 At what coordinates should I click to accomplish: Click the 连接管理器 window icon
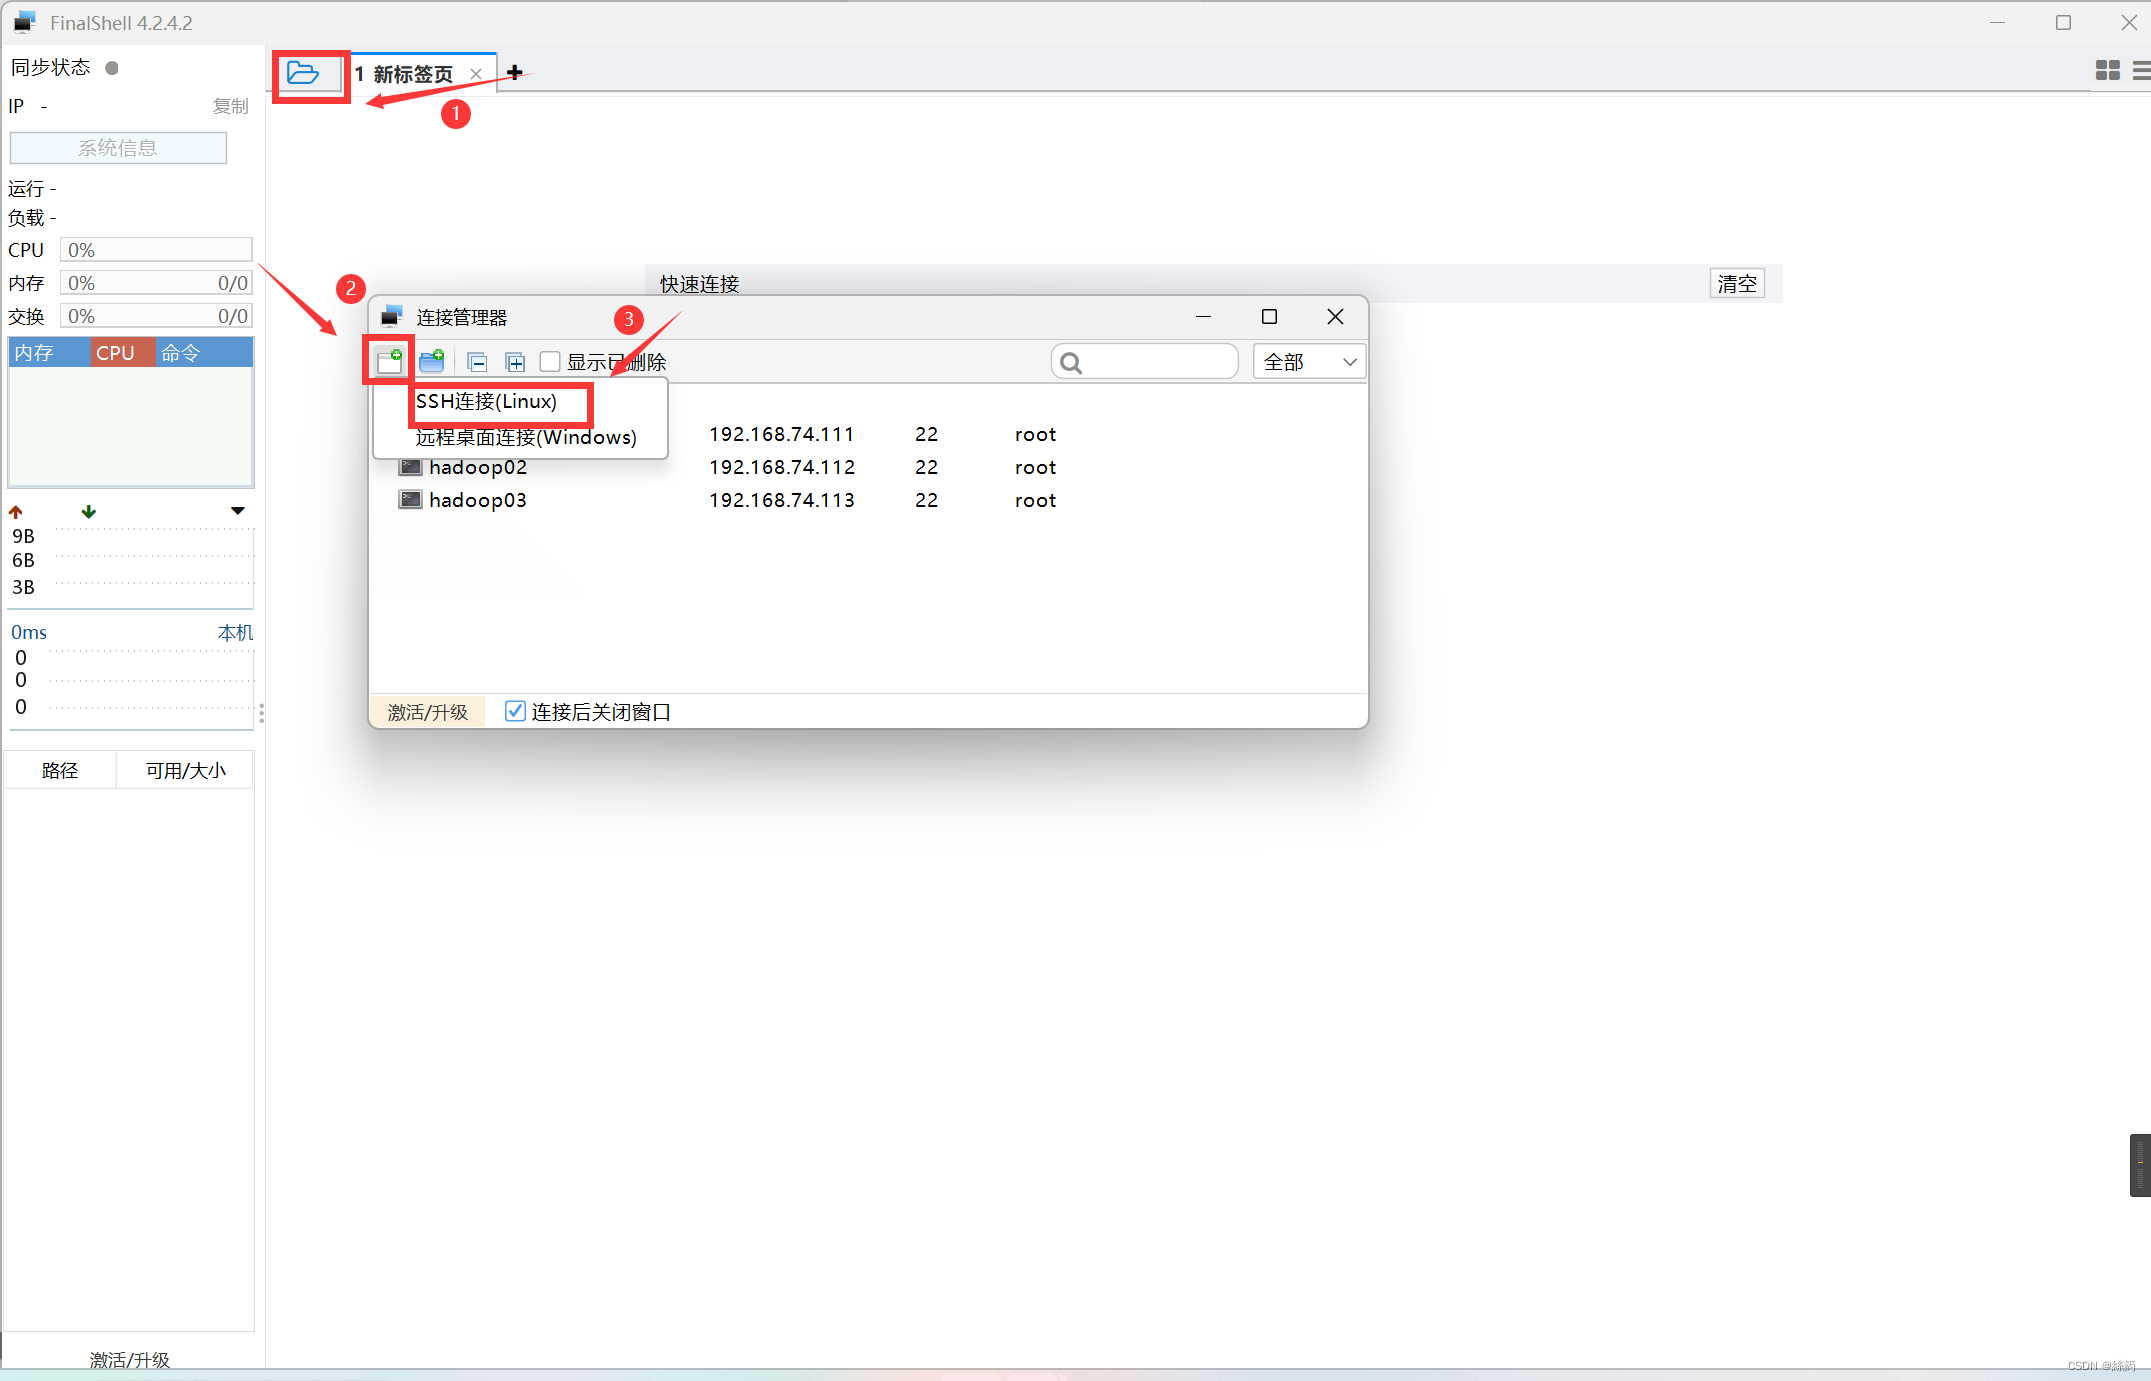click(392, 316)
